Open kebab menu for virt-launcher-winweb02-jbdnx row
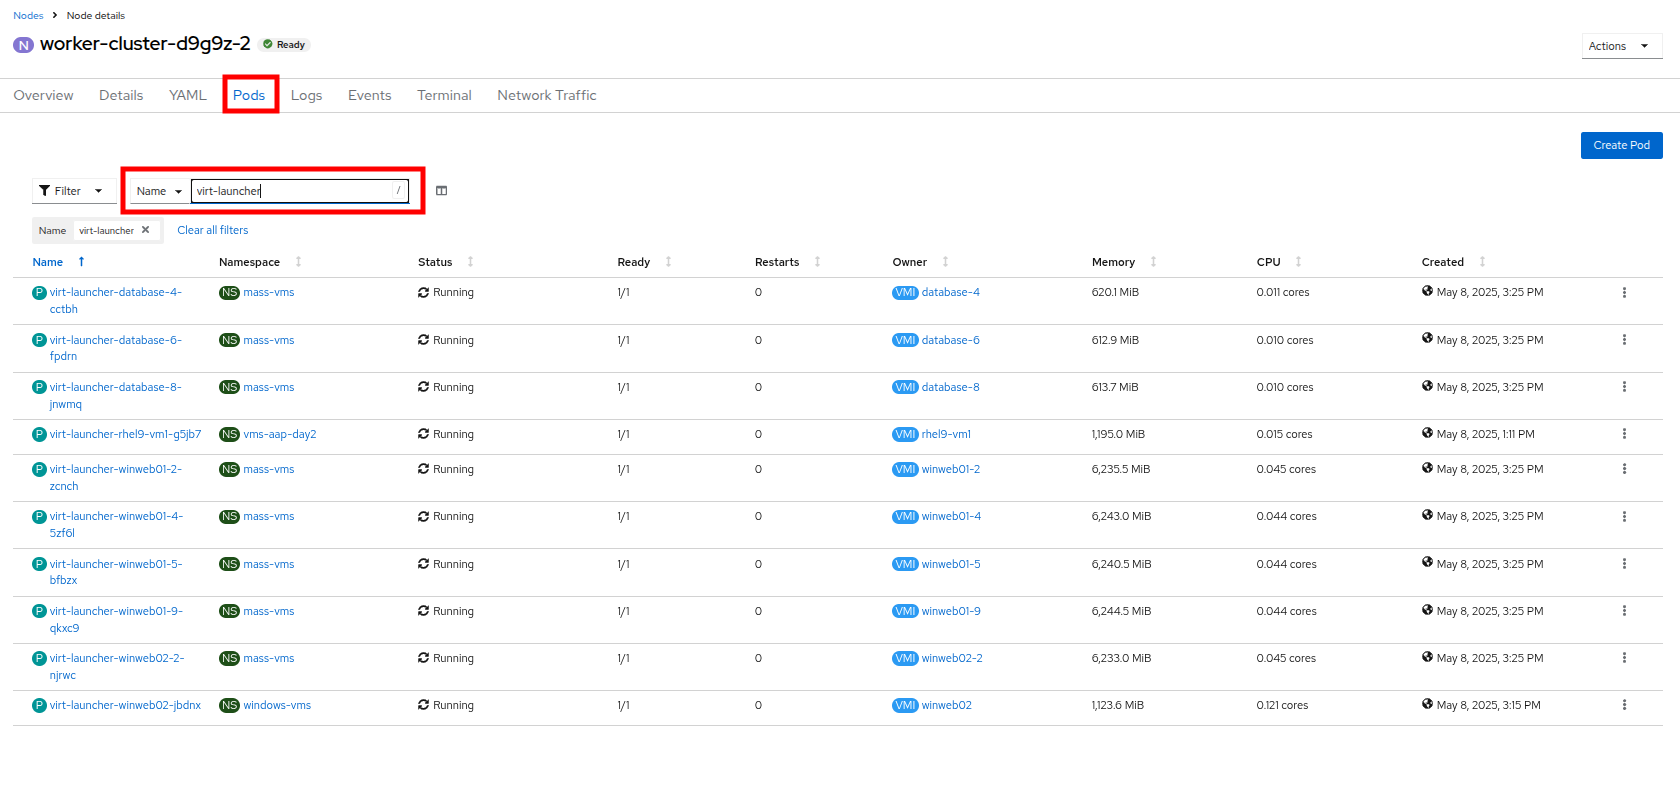 click(x=1623, y=705)
